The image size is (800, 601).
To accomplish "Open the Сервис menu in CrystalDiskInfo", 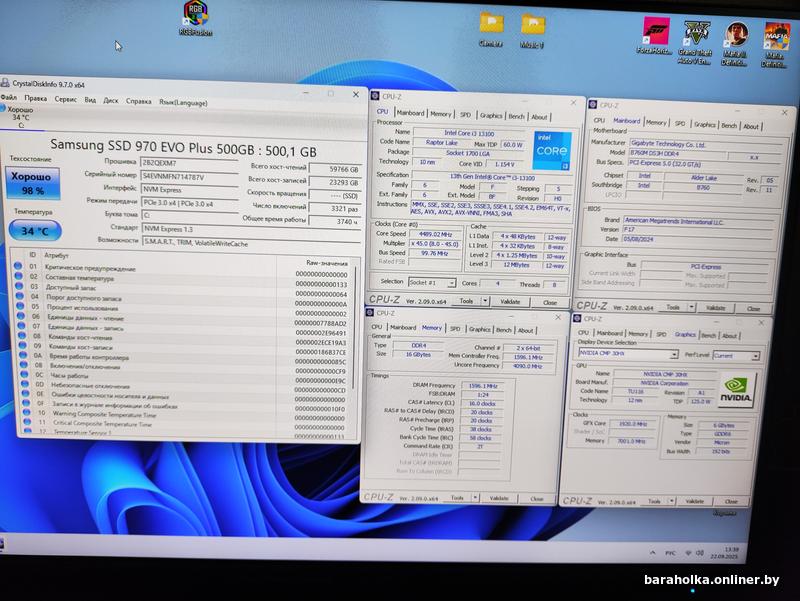I will 65,101.
